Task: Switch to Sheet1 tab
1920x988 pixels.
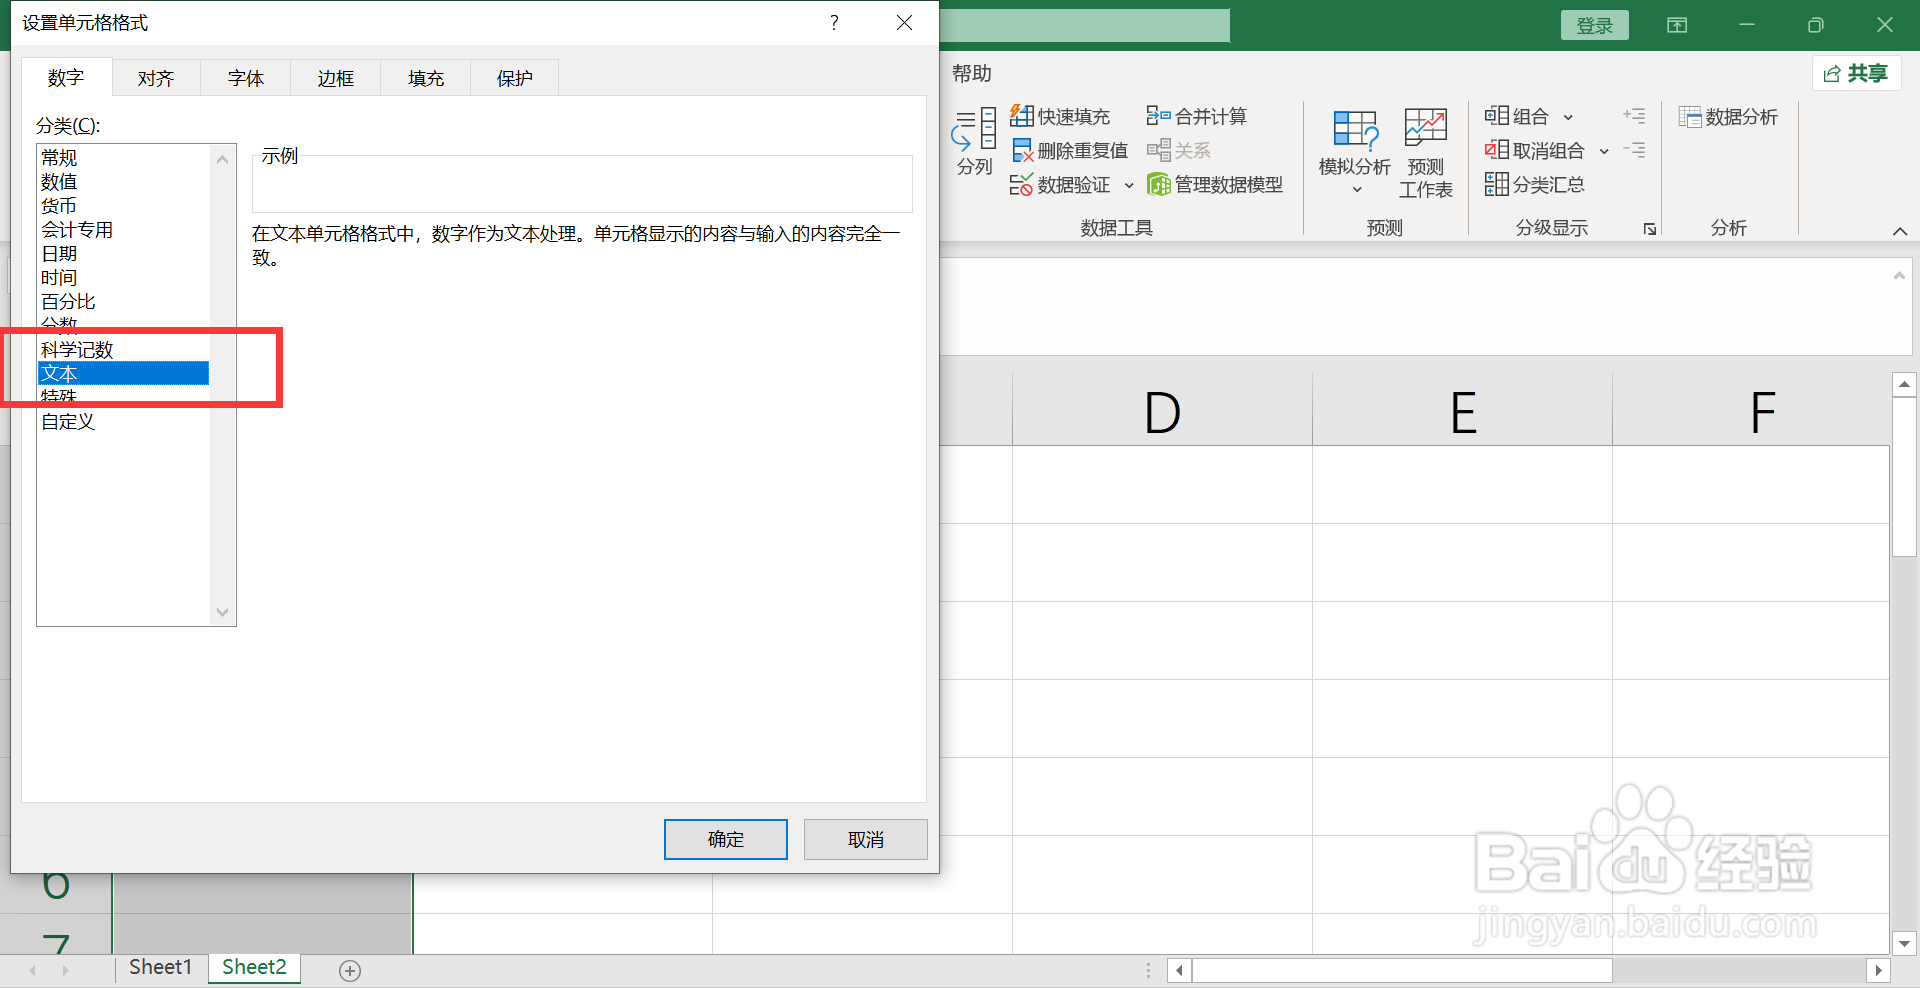Action: point(160,967)
